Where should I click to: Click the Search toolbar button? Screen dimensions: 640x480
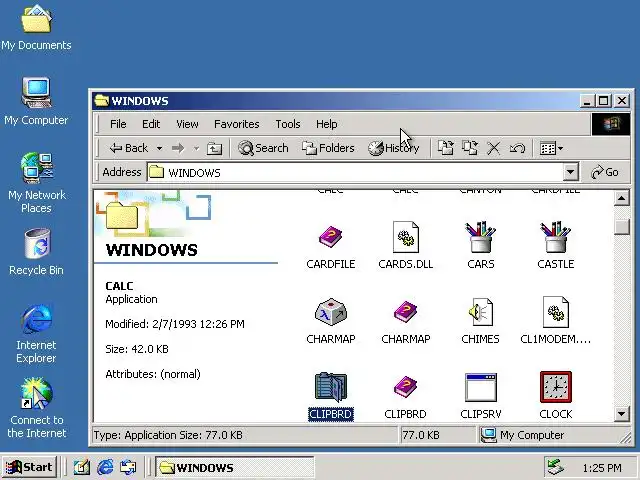[x=263, y=148]
